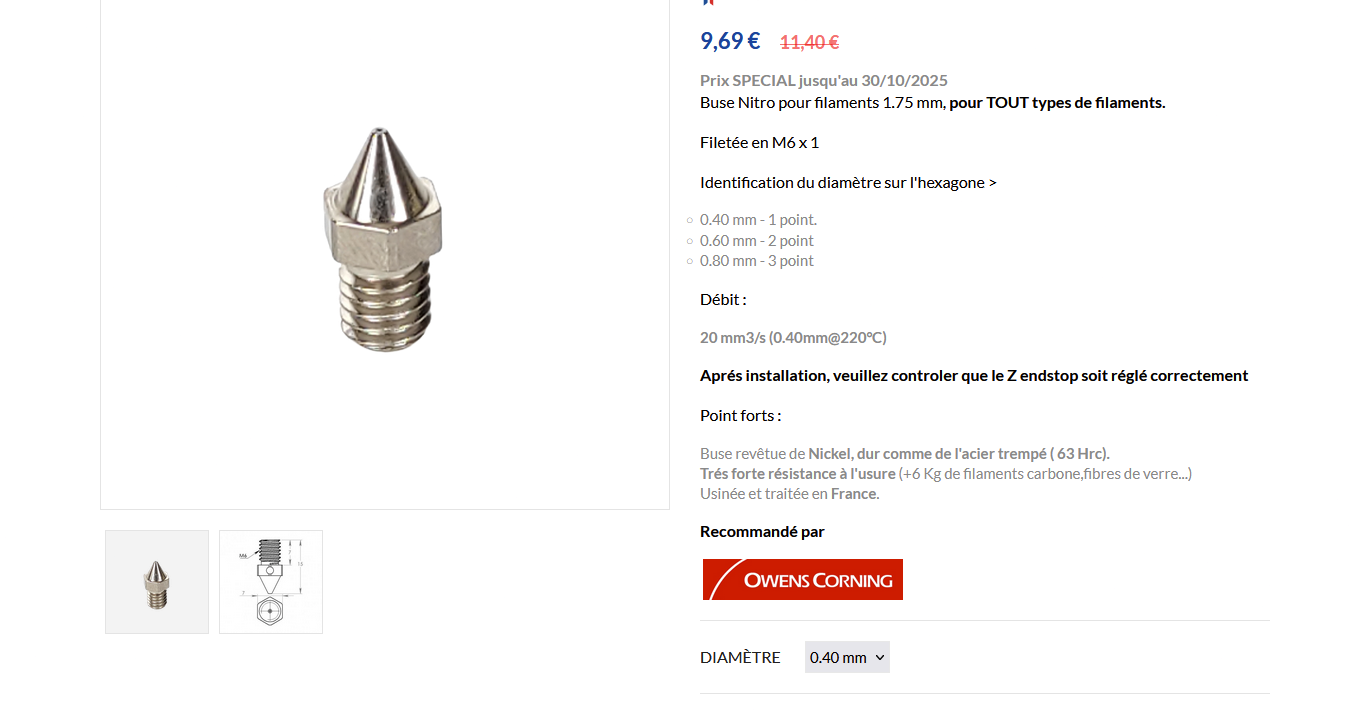
Task: Click the Z endstop warning sentence
Action: [974, 376]
